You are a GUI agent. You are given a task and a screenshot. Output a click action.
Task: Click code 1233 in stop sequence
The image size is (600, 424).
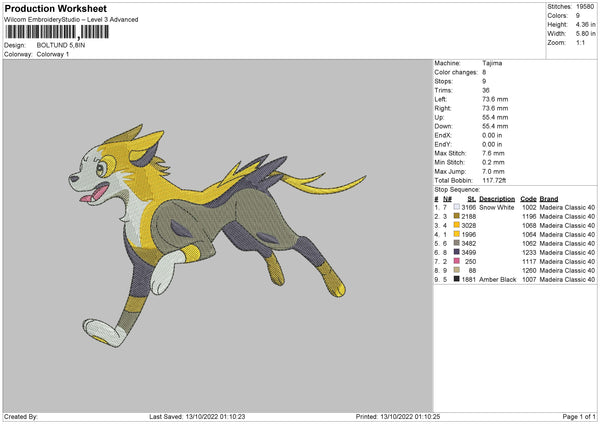(529, 253)
